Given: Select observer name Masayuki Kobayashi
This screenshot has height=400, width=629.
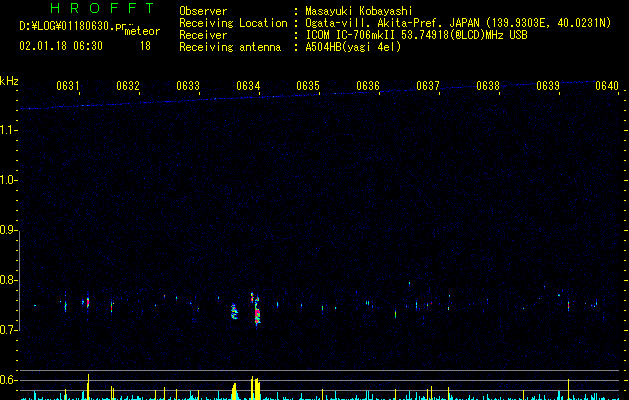Looking at the screenshot, I should point(359,11).
